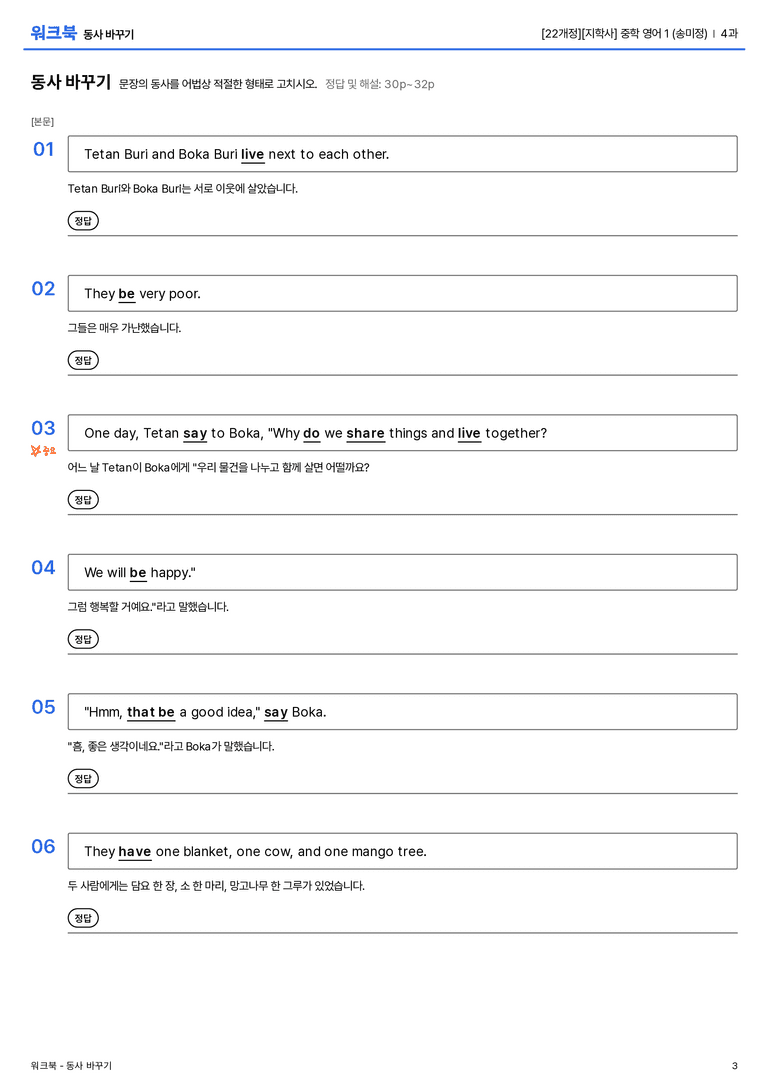The width and height of the screenshot is (768, 1087).
Task: Click underlined 'that be' in question 05
Action: 150,713
